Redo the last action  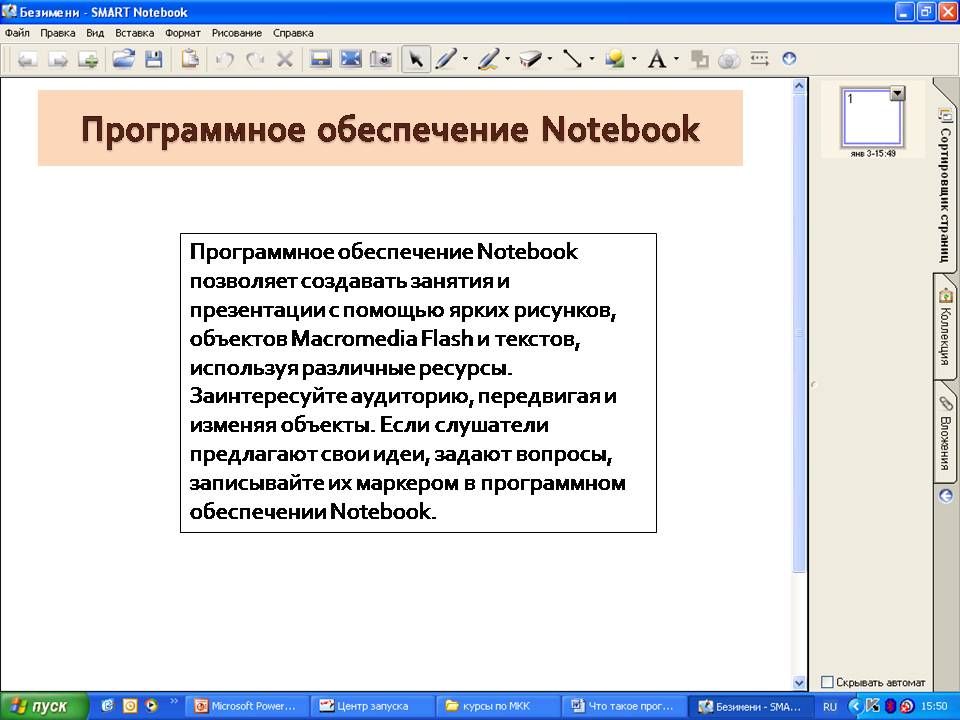255,59
